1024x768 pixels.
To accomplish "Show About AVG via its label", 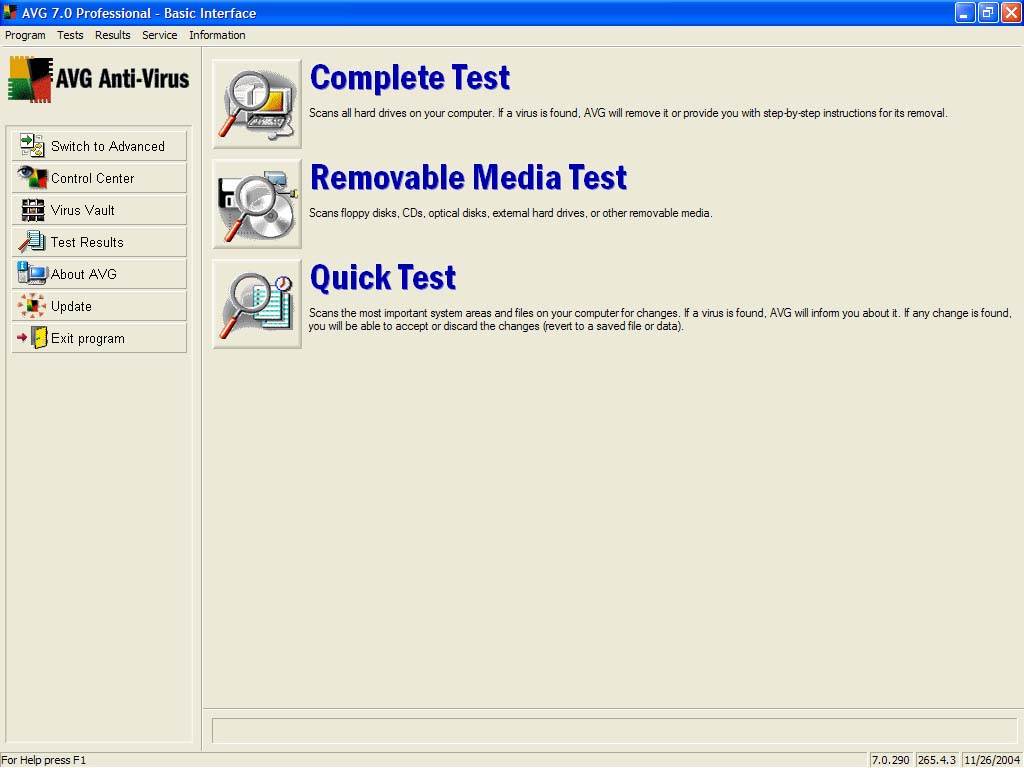I will pyautogui.click(x=84, y=274).
